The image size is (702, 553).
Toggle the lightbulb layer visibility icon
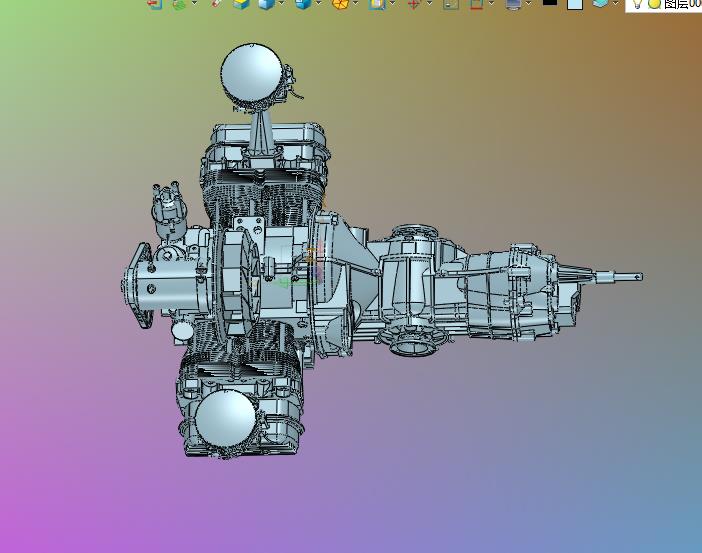[637, 4]
